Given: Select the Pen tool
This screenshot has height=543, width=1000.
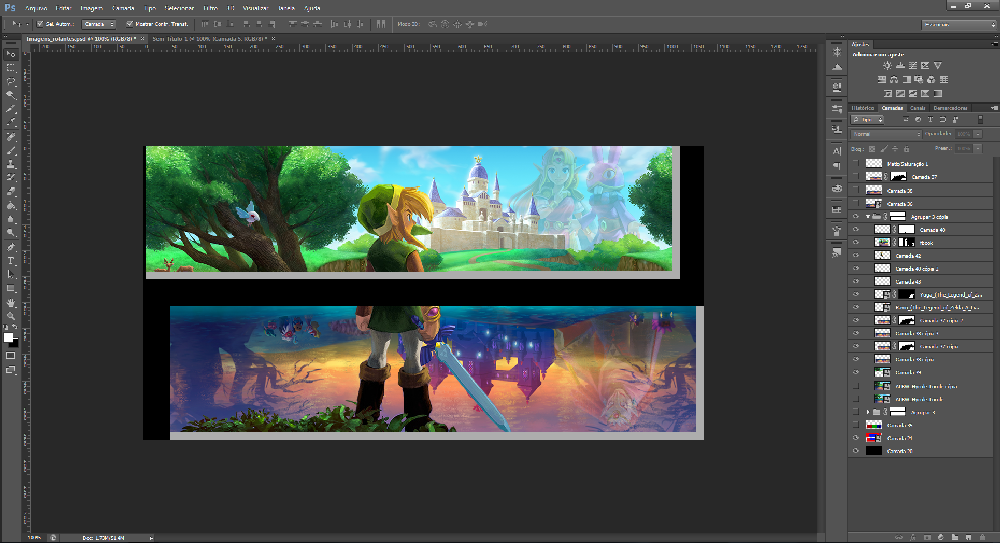Looking at the screenshot, I should (11, 247).
